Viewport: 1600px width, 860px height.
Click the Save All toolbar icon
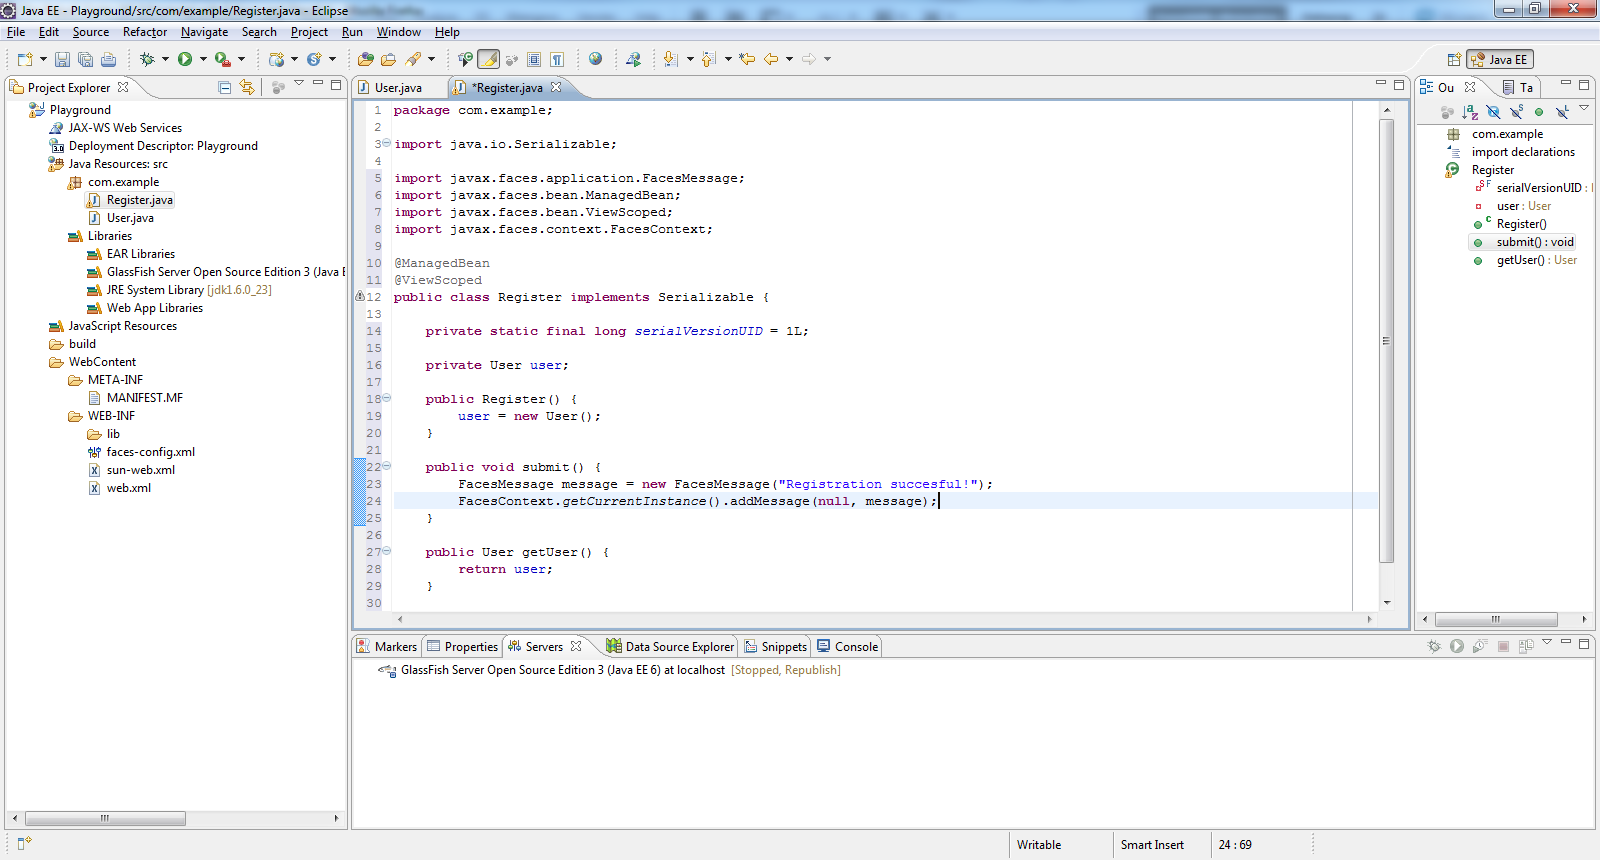pos(85,59)
